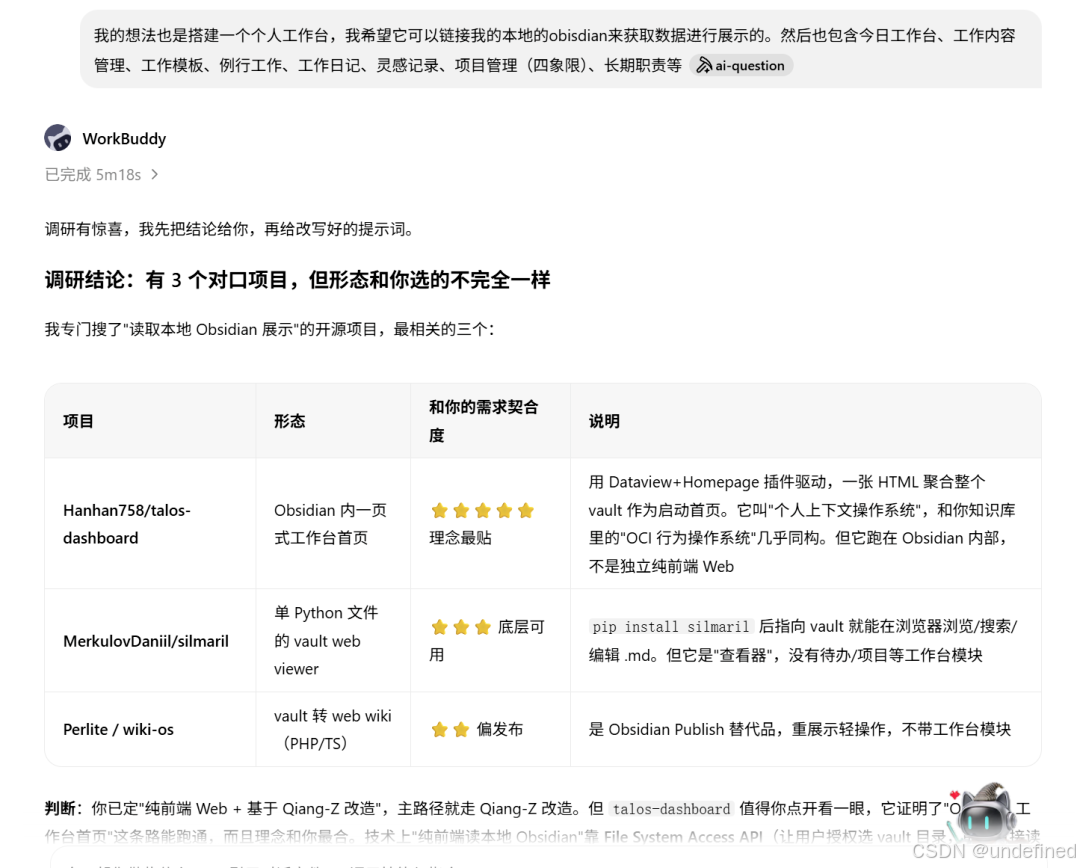Select the Hanhan758/talos-dashboard project cell

(x=150, y=524)
